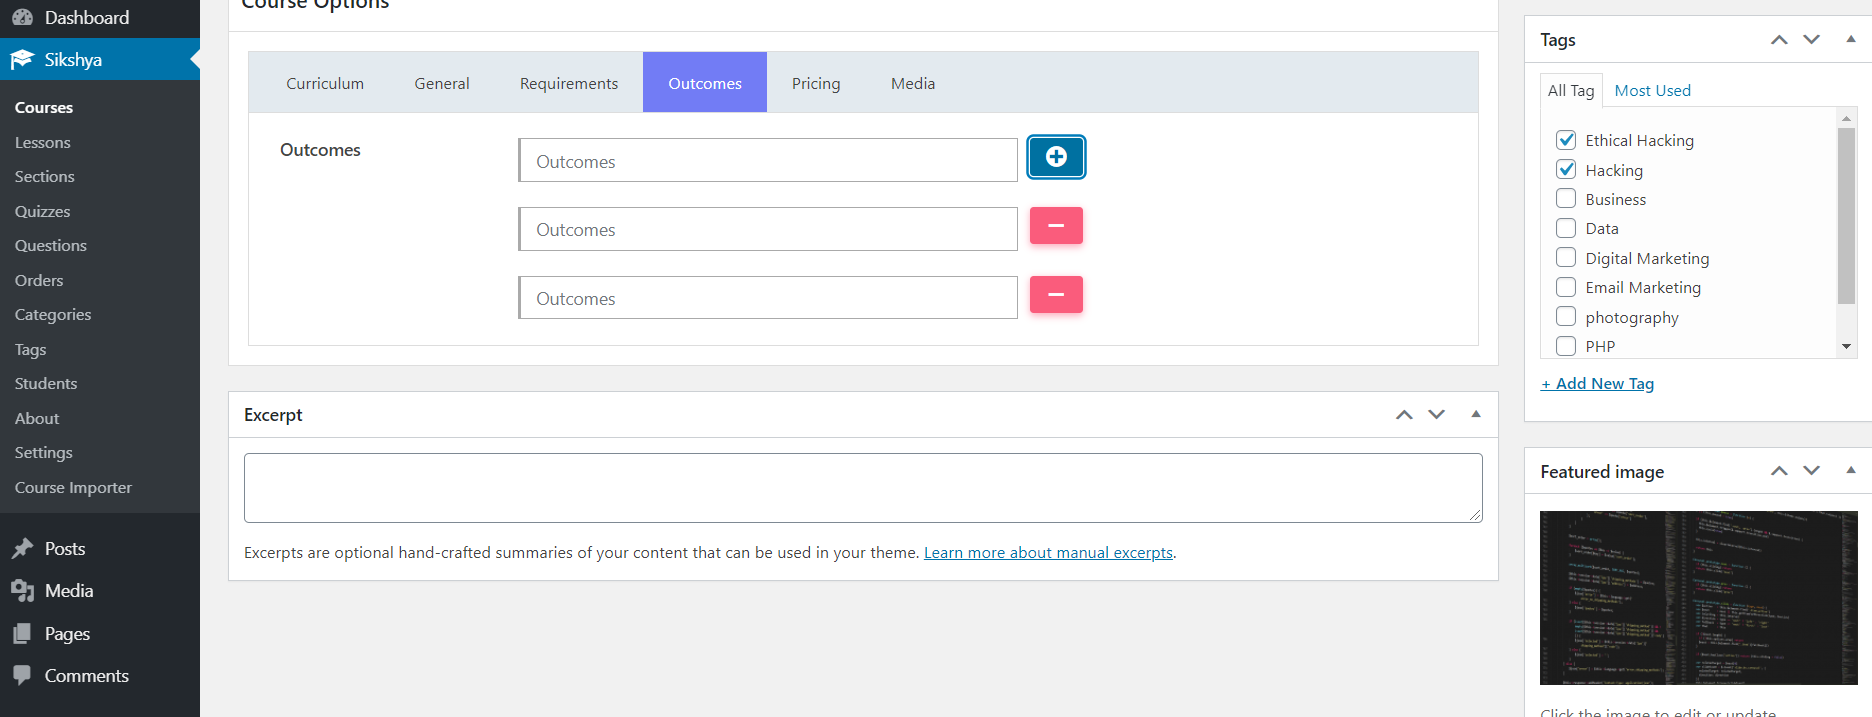Open the Requirements tab
1872x717 pixels.
coord(569,83)
